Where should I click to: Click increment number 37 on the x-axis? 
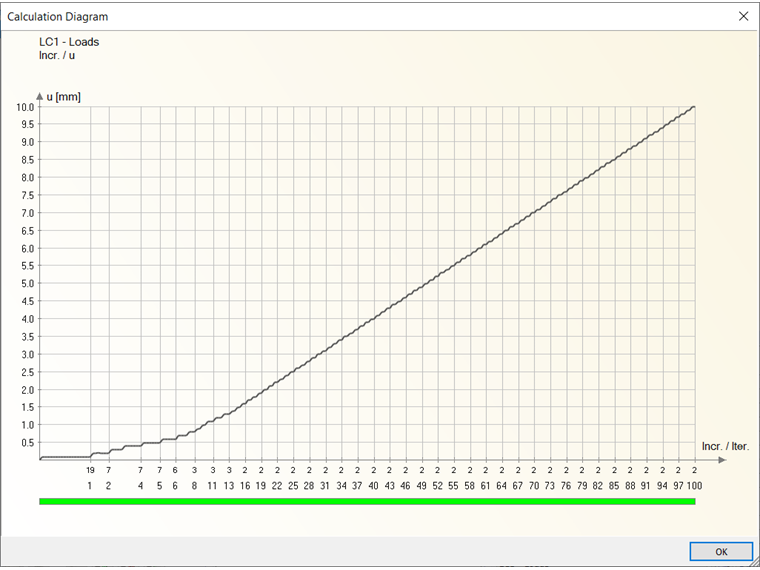point(357,486)
